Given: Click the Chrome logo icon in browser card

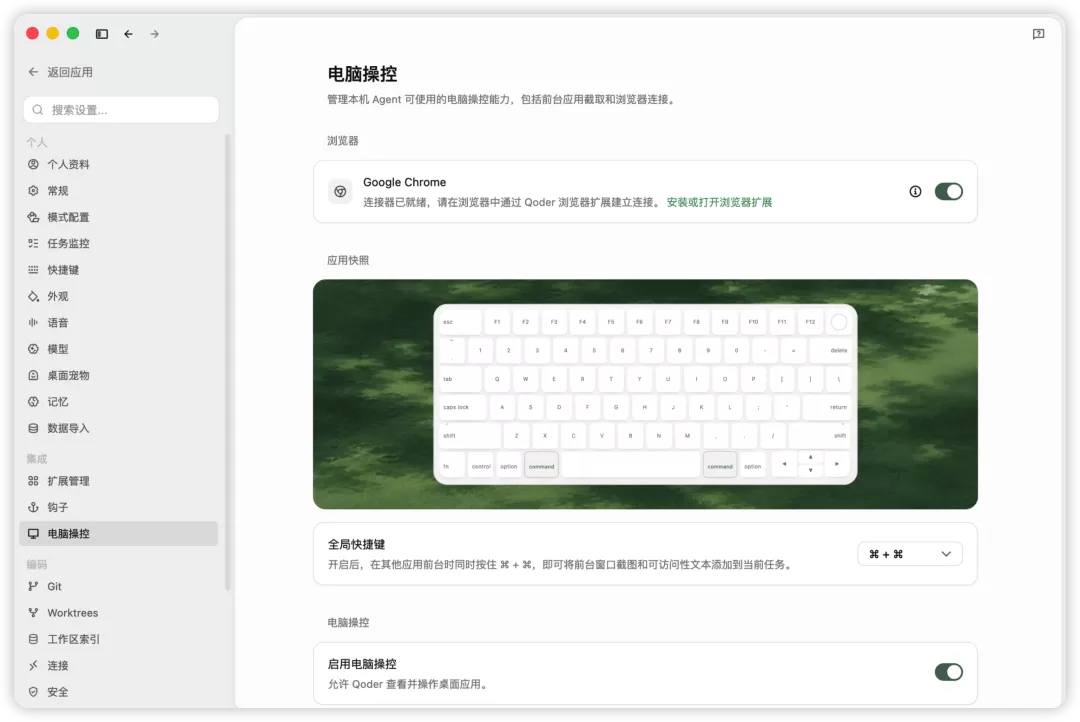Looking at the screenshot, I should pyautogui.click(x=340, y=192).
